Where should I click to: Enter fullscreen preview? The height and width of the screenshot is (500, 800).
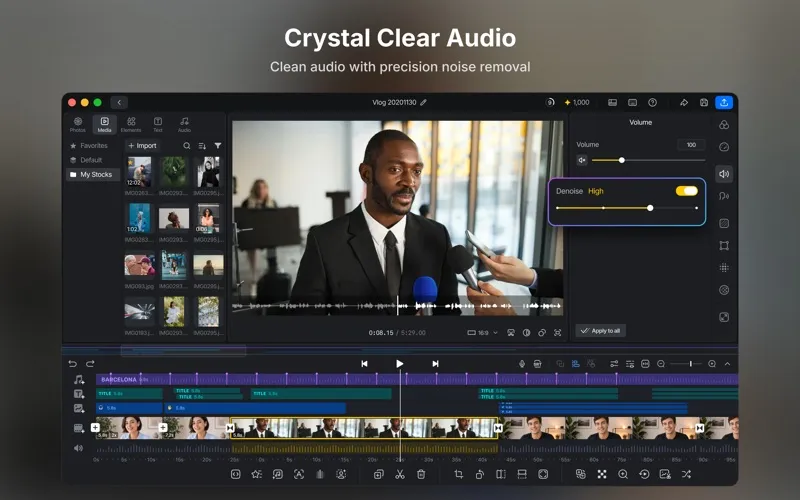[x=558, y=333]
